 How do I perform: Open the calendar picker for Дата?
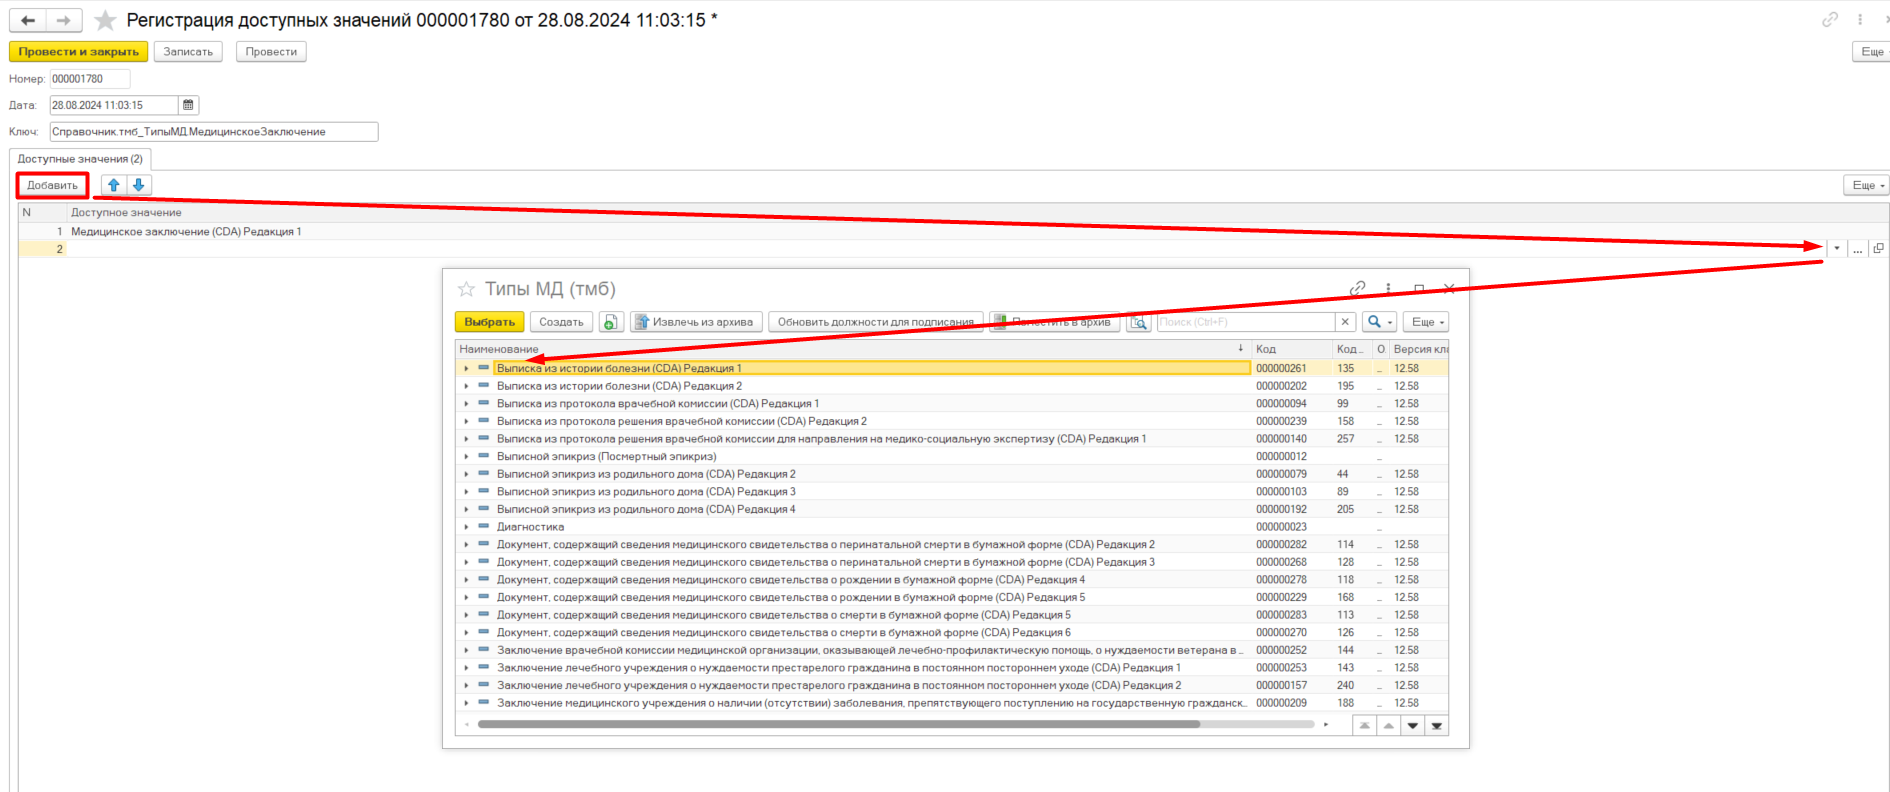click(188, 105)
